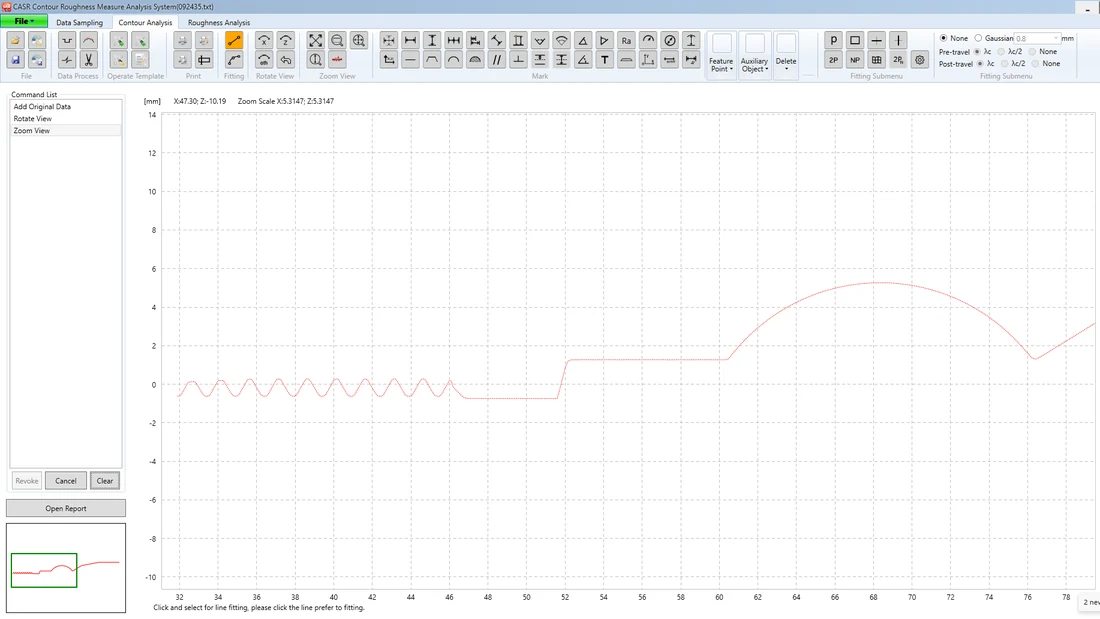The width and height of the screenshot is (1100, 619).
Task: Select Pre-travel λc radio button
Action: click(977, 51)
